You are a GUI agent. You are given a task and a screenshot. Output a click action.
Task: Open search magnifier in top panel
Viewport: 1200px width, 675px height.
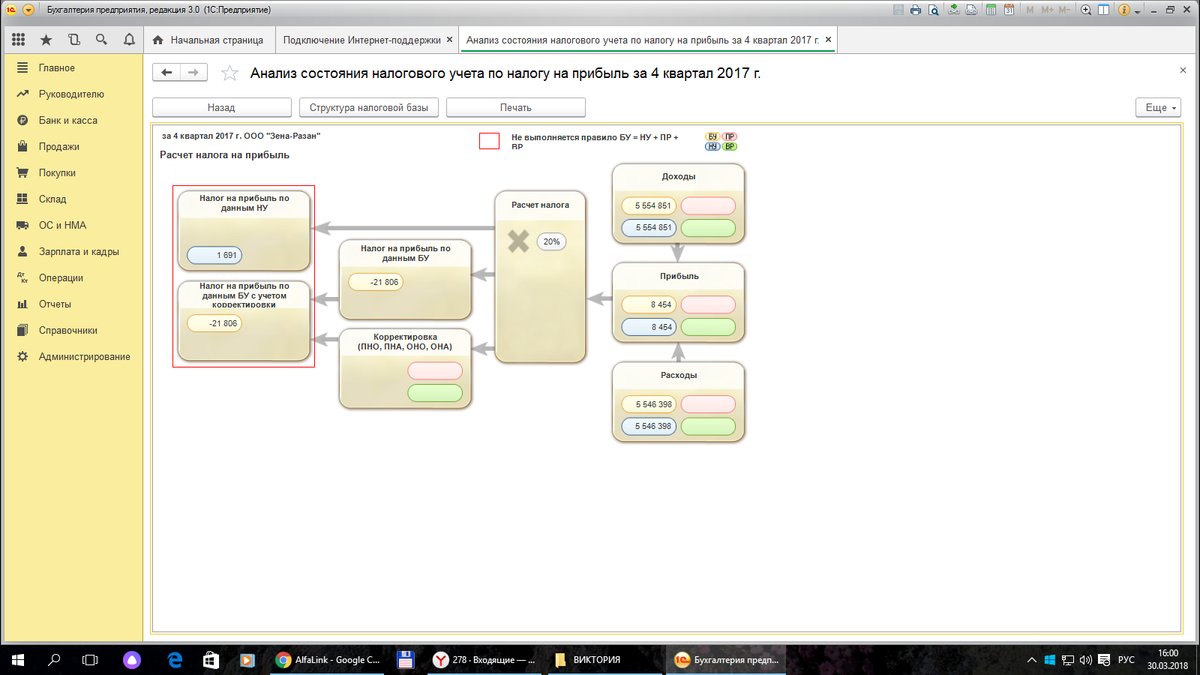[101, 40]
